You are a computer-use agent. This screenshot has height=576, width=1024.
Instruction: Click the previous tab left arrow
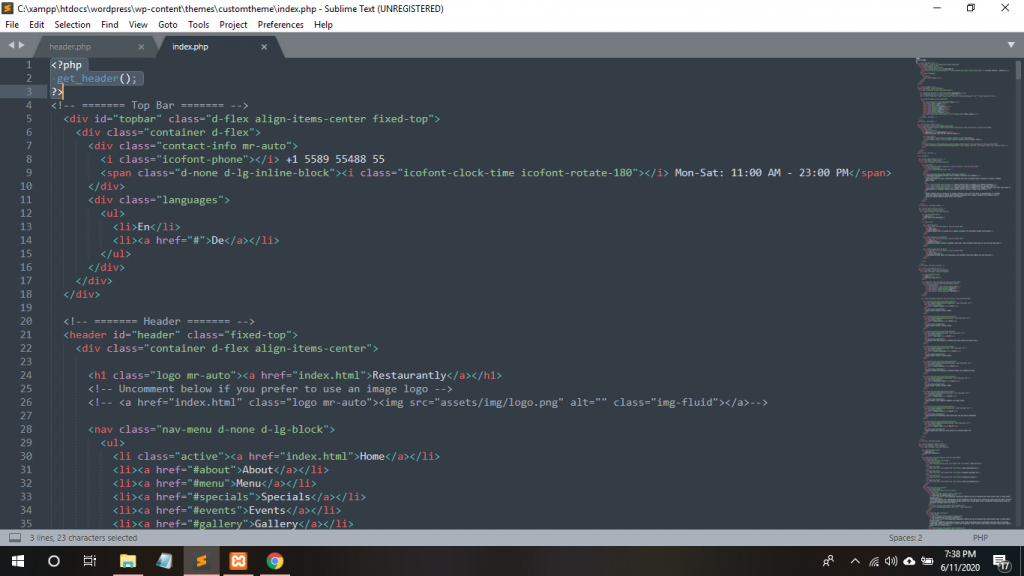coord(11,45)
